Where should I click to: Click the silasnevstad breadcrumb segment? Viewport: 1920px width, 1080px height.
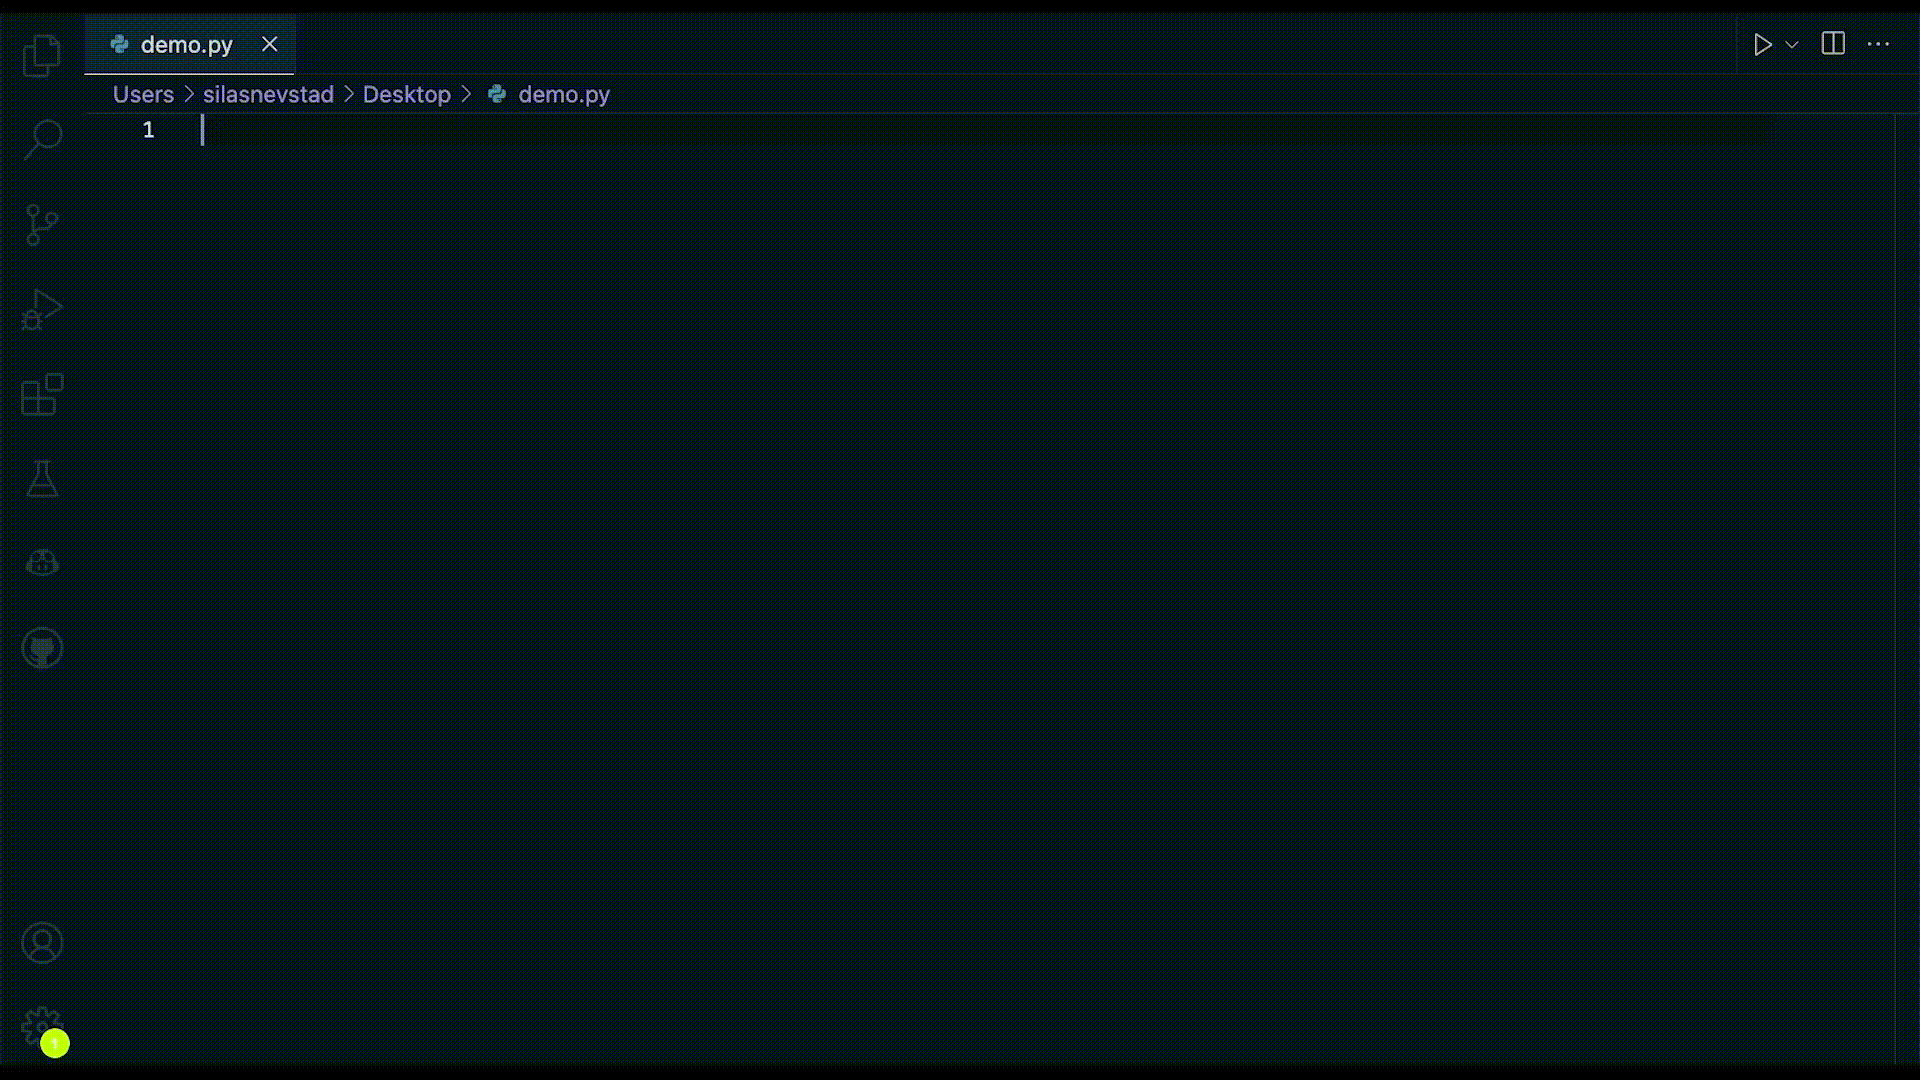click(268, 94)
